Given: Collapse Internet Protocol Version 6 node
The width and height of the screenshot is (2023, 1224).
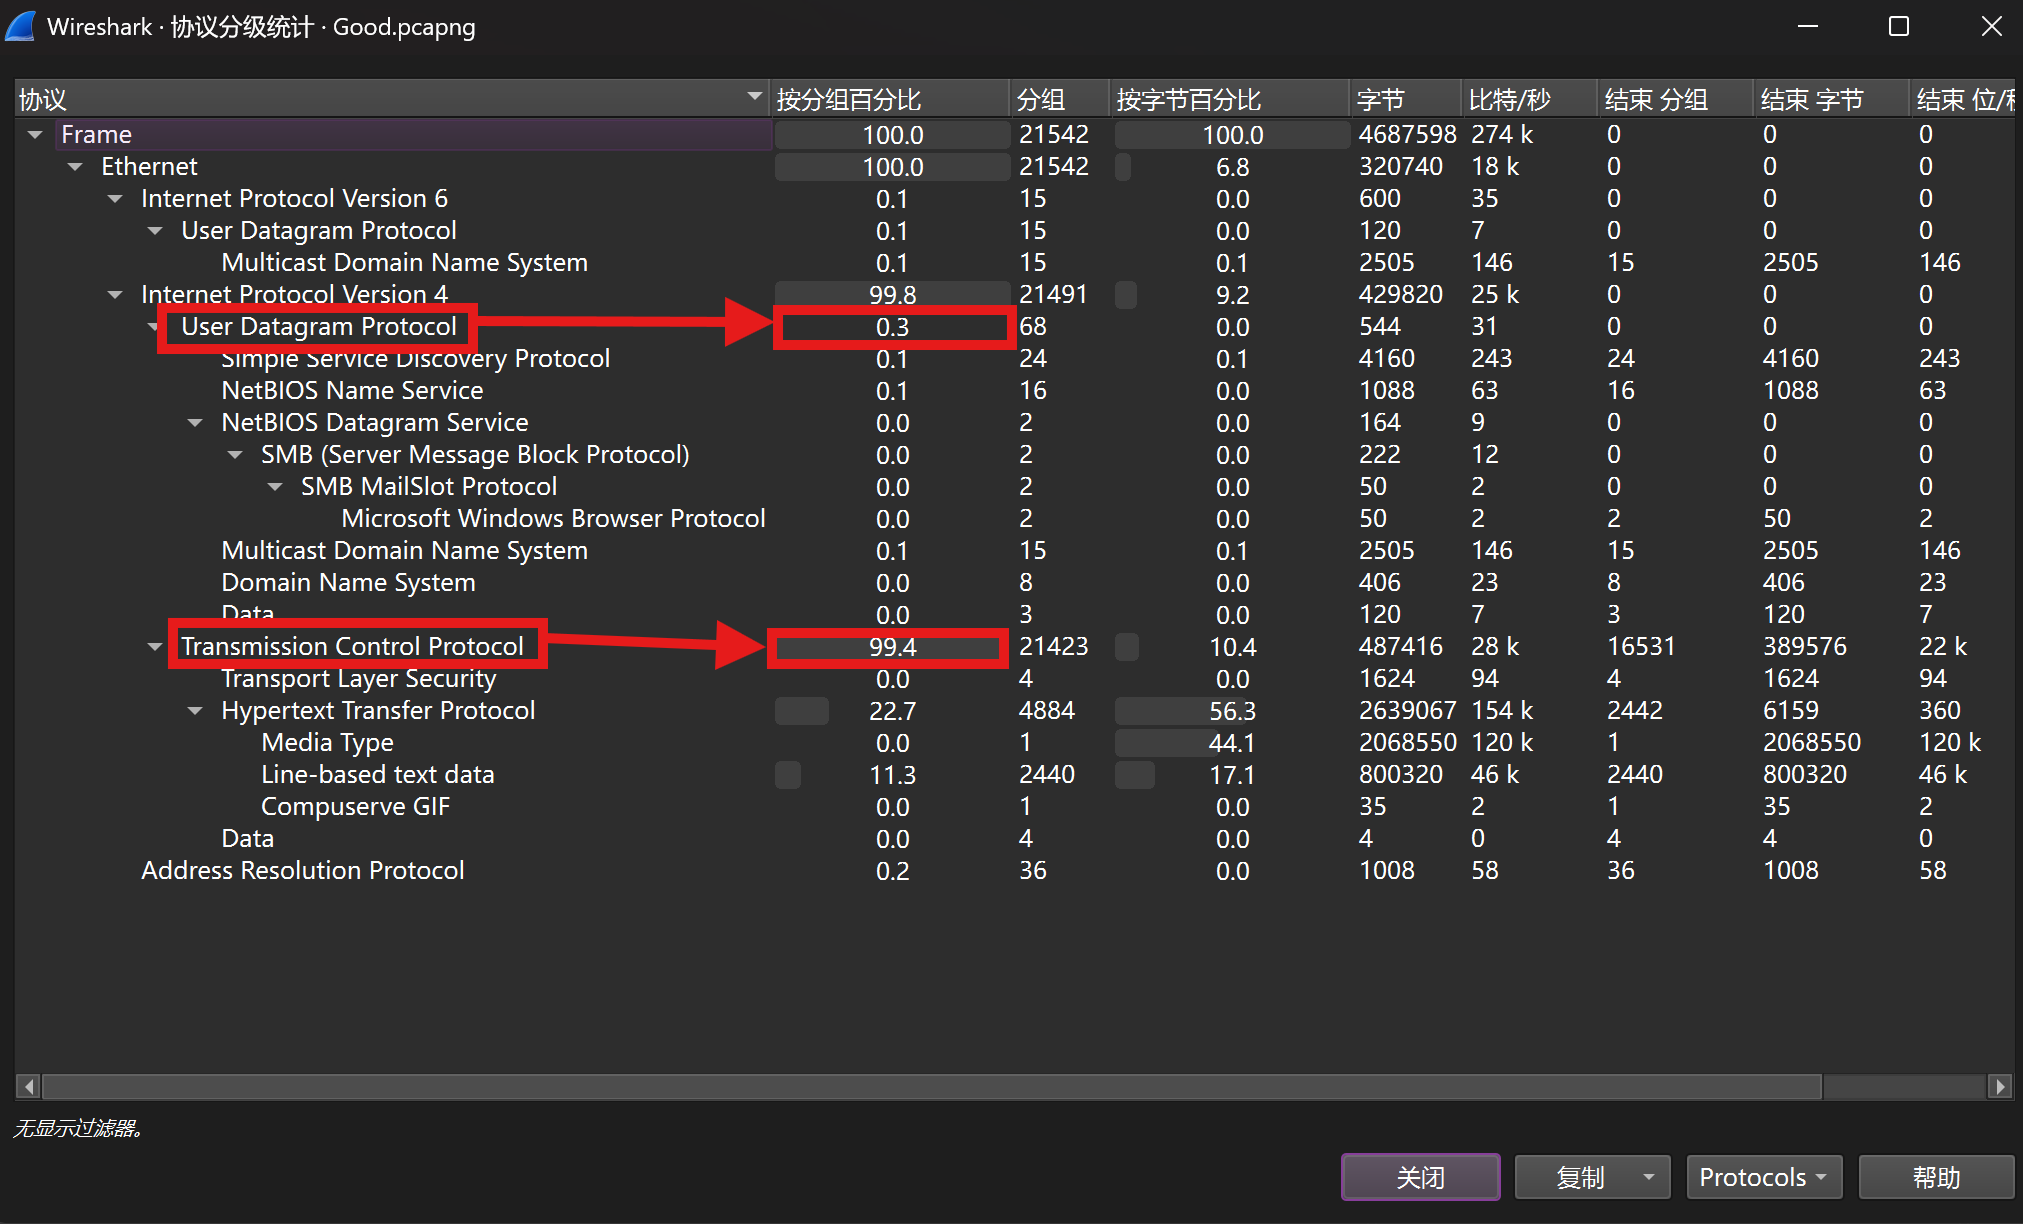Looking at the screenshot, I should (116, 198).
